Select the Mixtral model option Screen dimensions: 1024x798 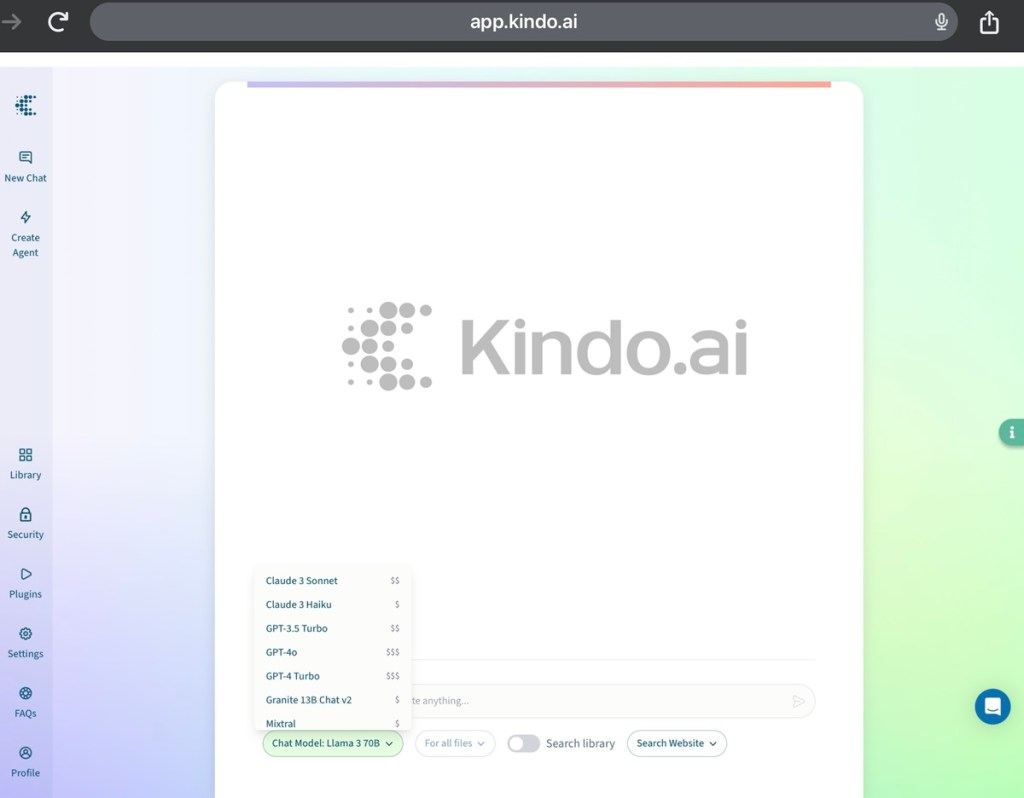click(x=281, y=723)
